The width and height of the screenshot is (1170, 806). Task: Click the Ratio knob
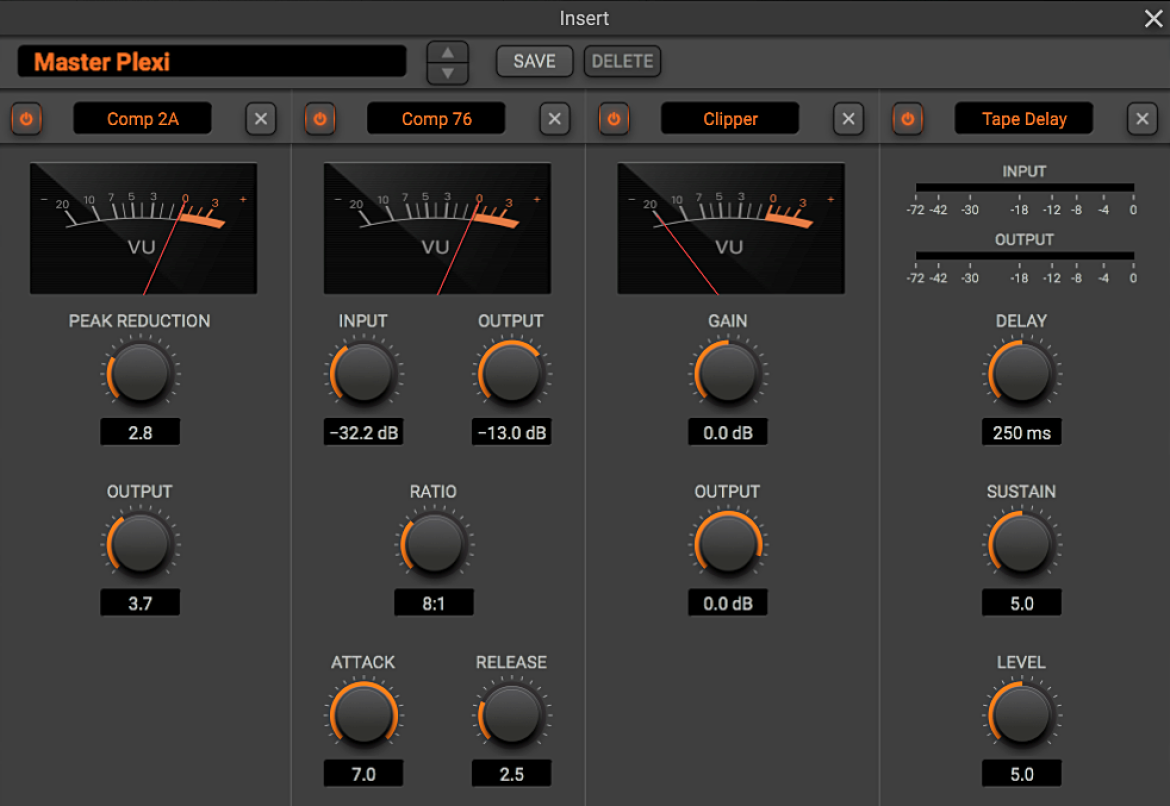click(x=434, y=544)
